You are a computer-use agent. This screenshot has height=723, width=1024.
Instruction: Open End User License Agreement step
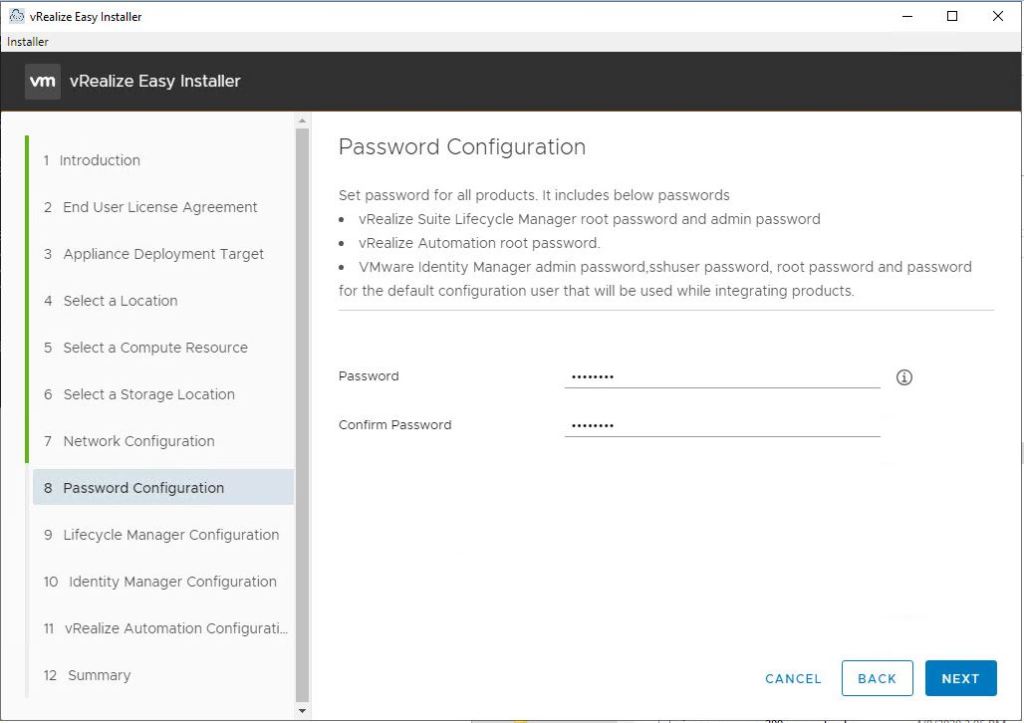[160, 207]
